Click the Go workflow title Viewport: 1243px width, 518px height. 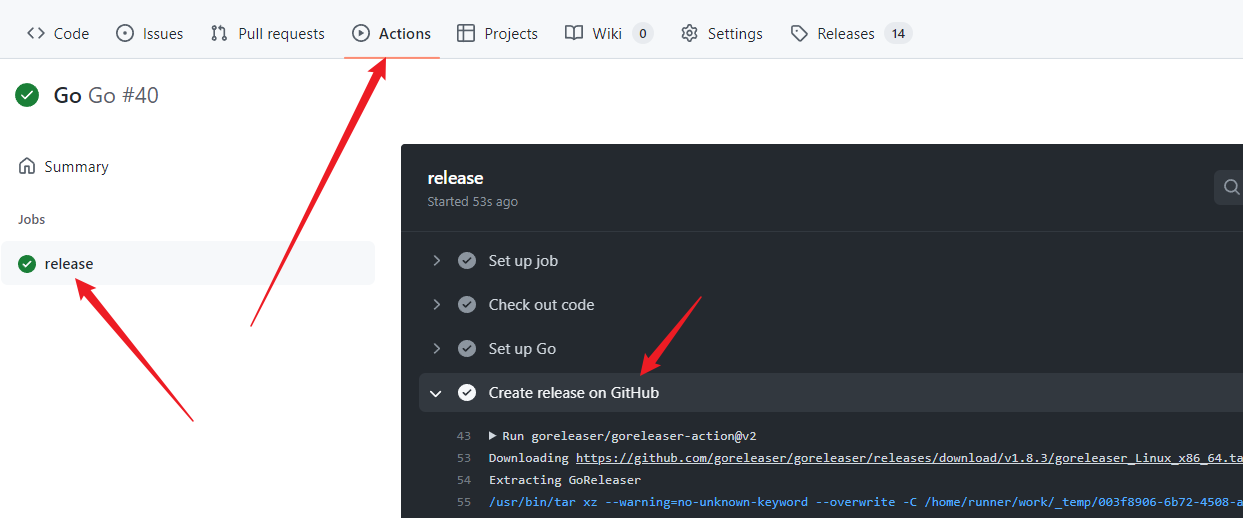coord(68,95)
